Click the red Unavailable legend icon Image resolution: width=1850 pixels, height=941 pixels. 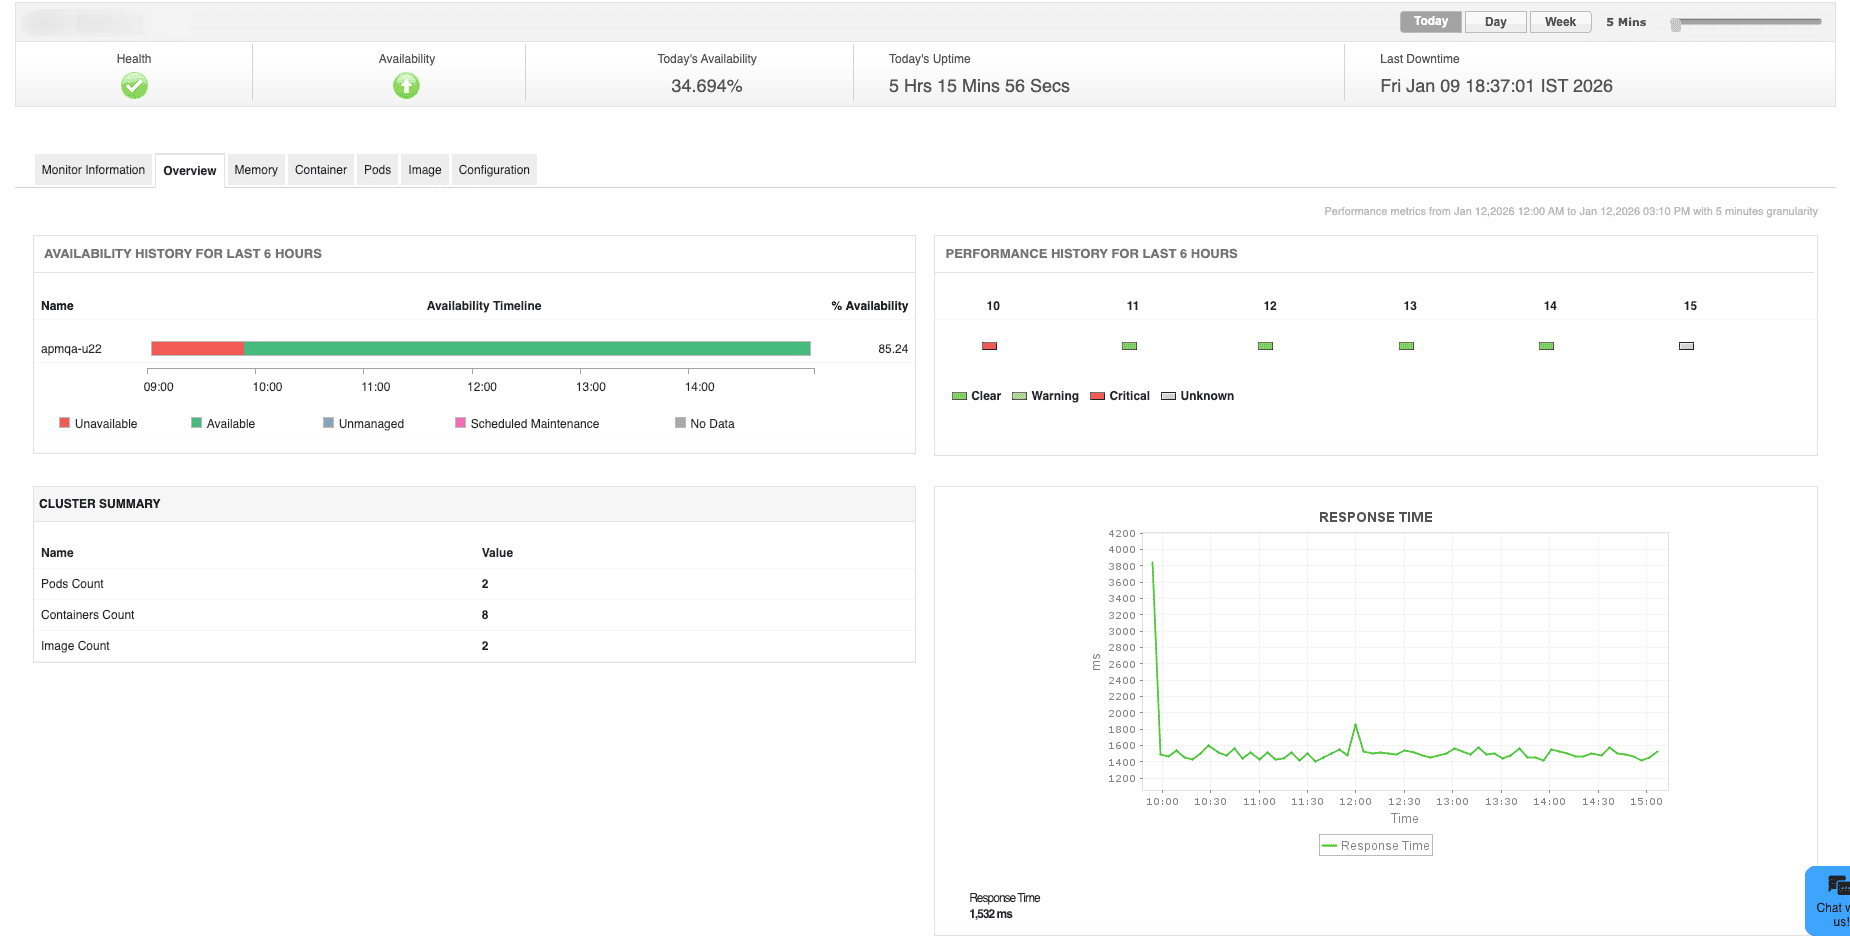point(64,422)
